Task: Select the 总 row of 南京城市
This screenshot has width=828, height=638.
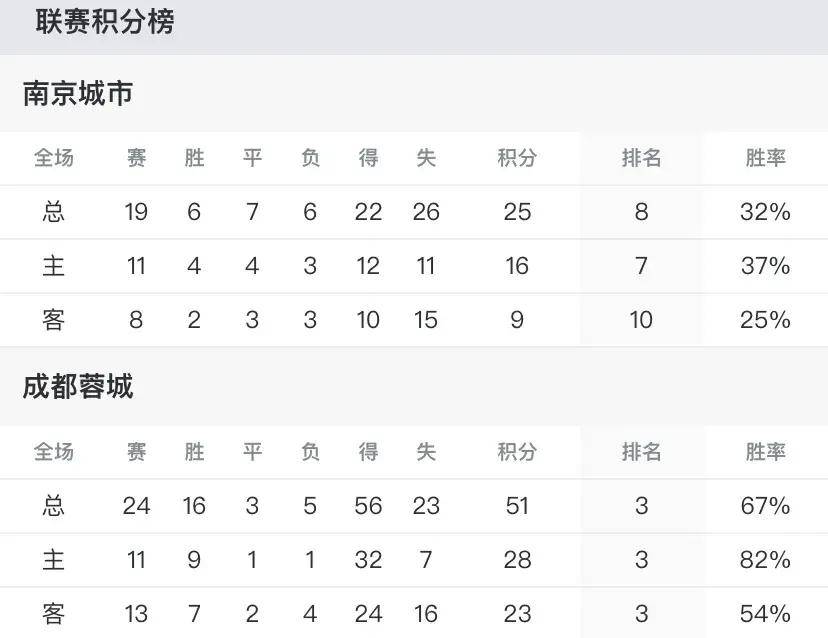Action: (414, 212)
